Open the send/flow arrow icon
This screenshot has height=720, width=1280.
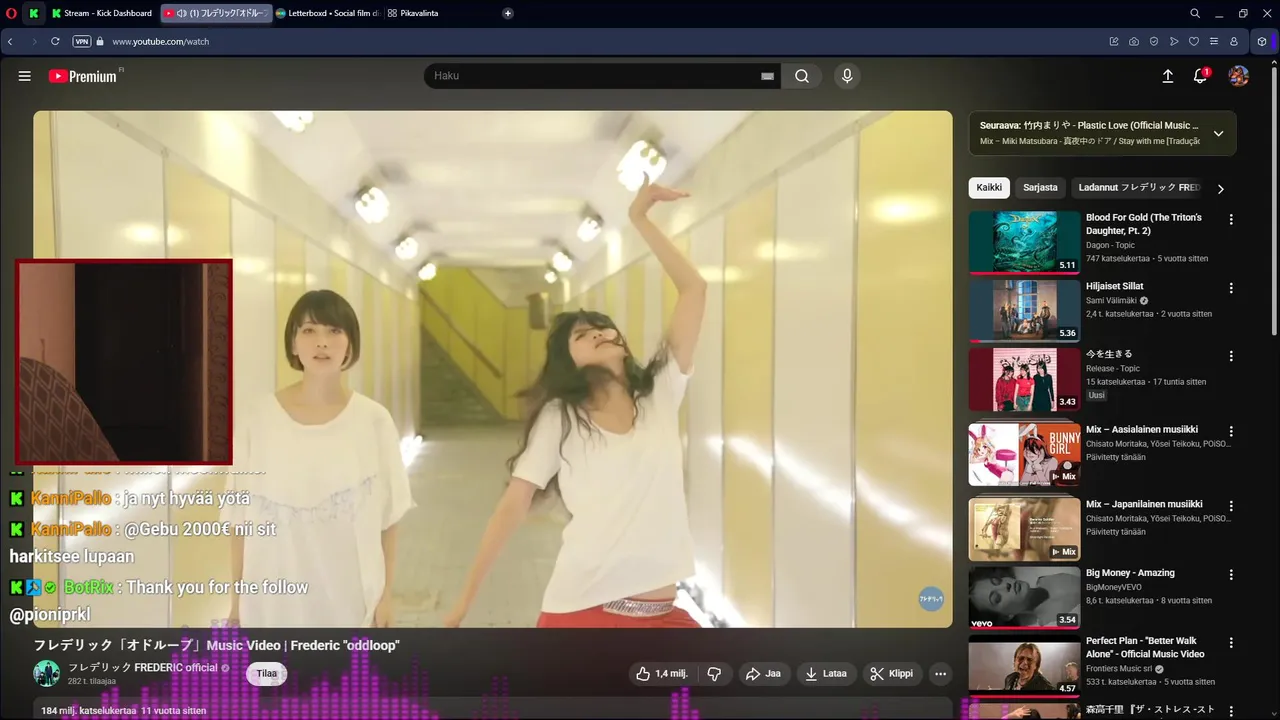tap(1174, 42)
